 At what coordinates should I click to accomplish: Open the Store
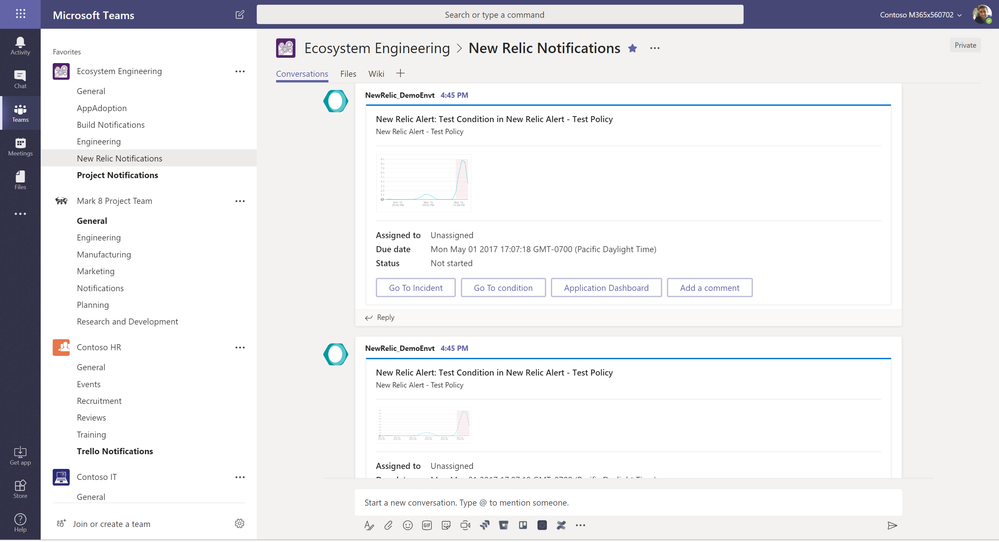click(x=20, y=489)
